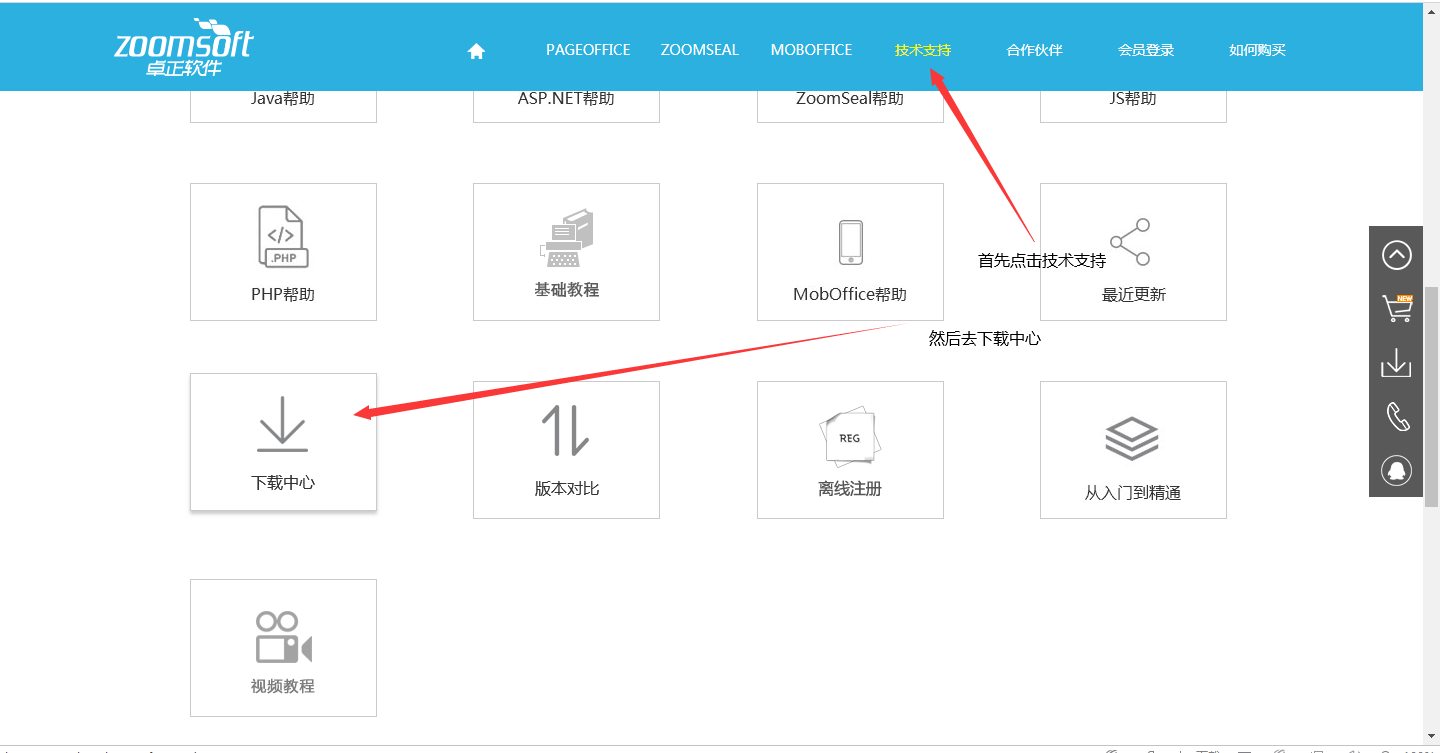The height and width of the screenshot is (753, 1440).
Task: Open the 如何购买 menu item
Action: point(1257,50)
